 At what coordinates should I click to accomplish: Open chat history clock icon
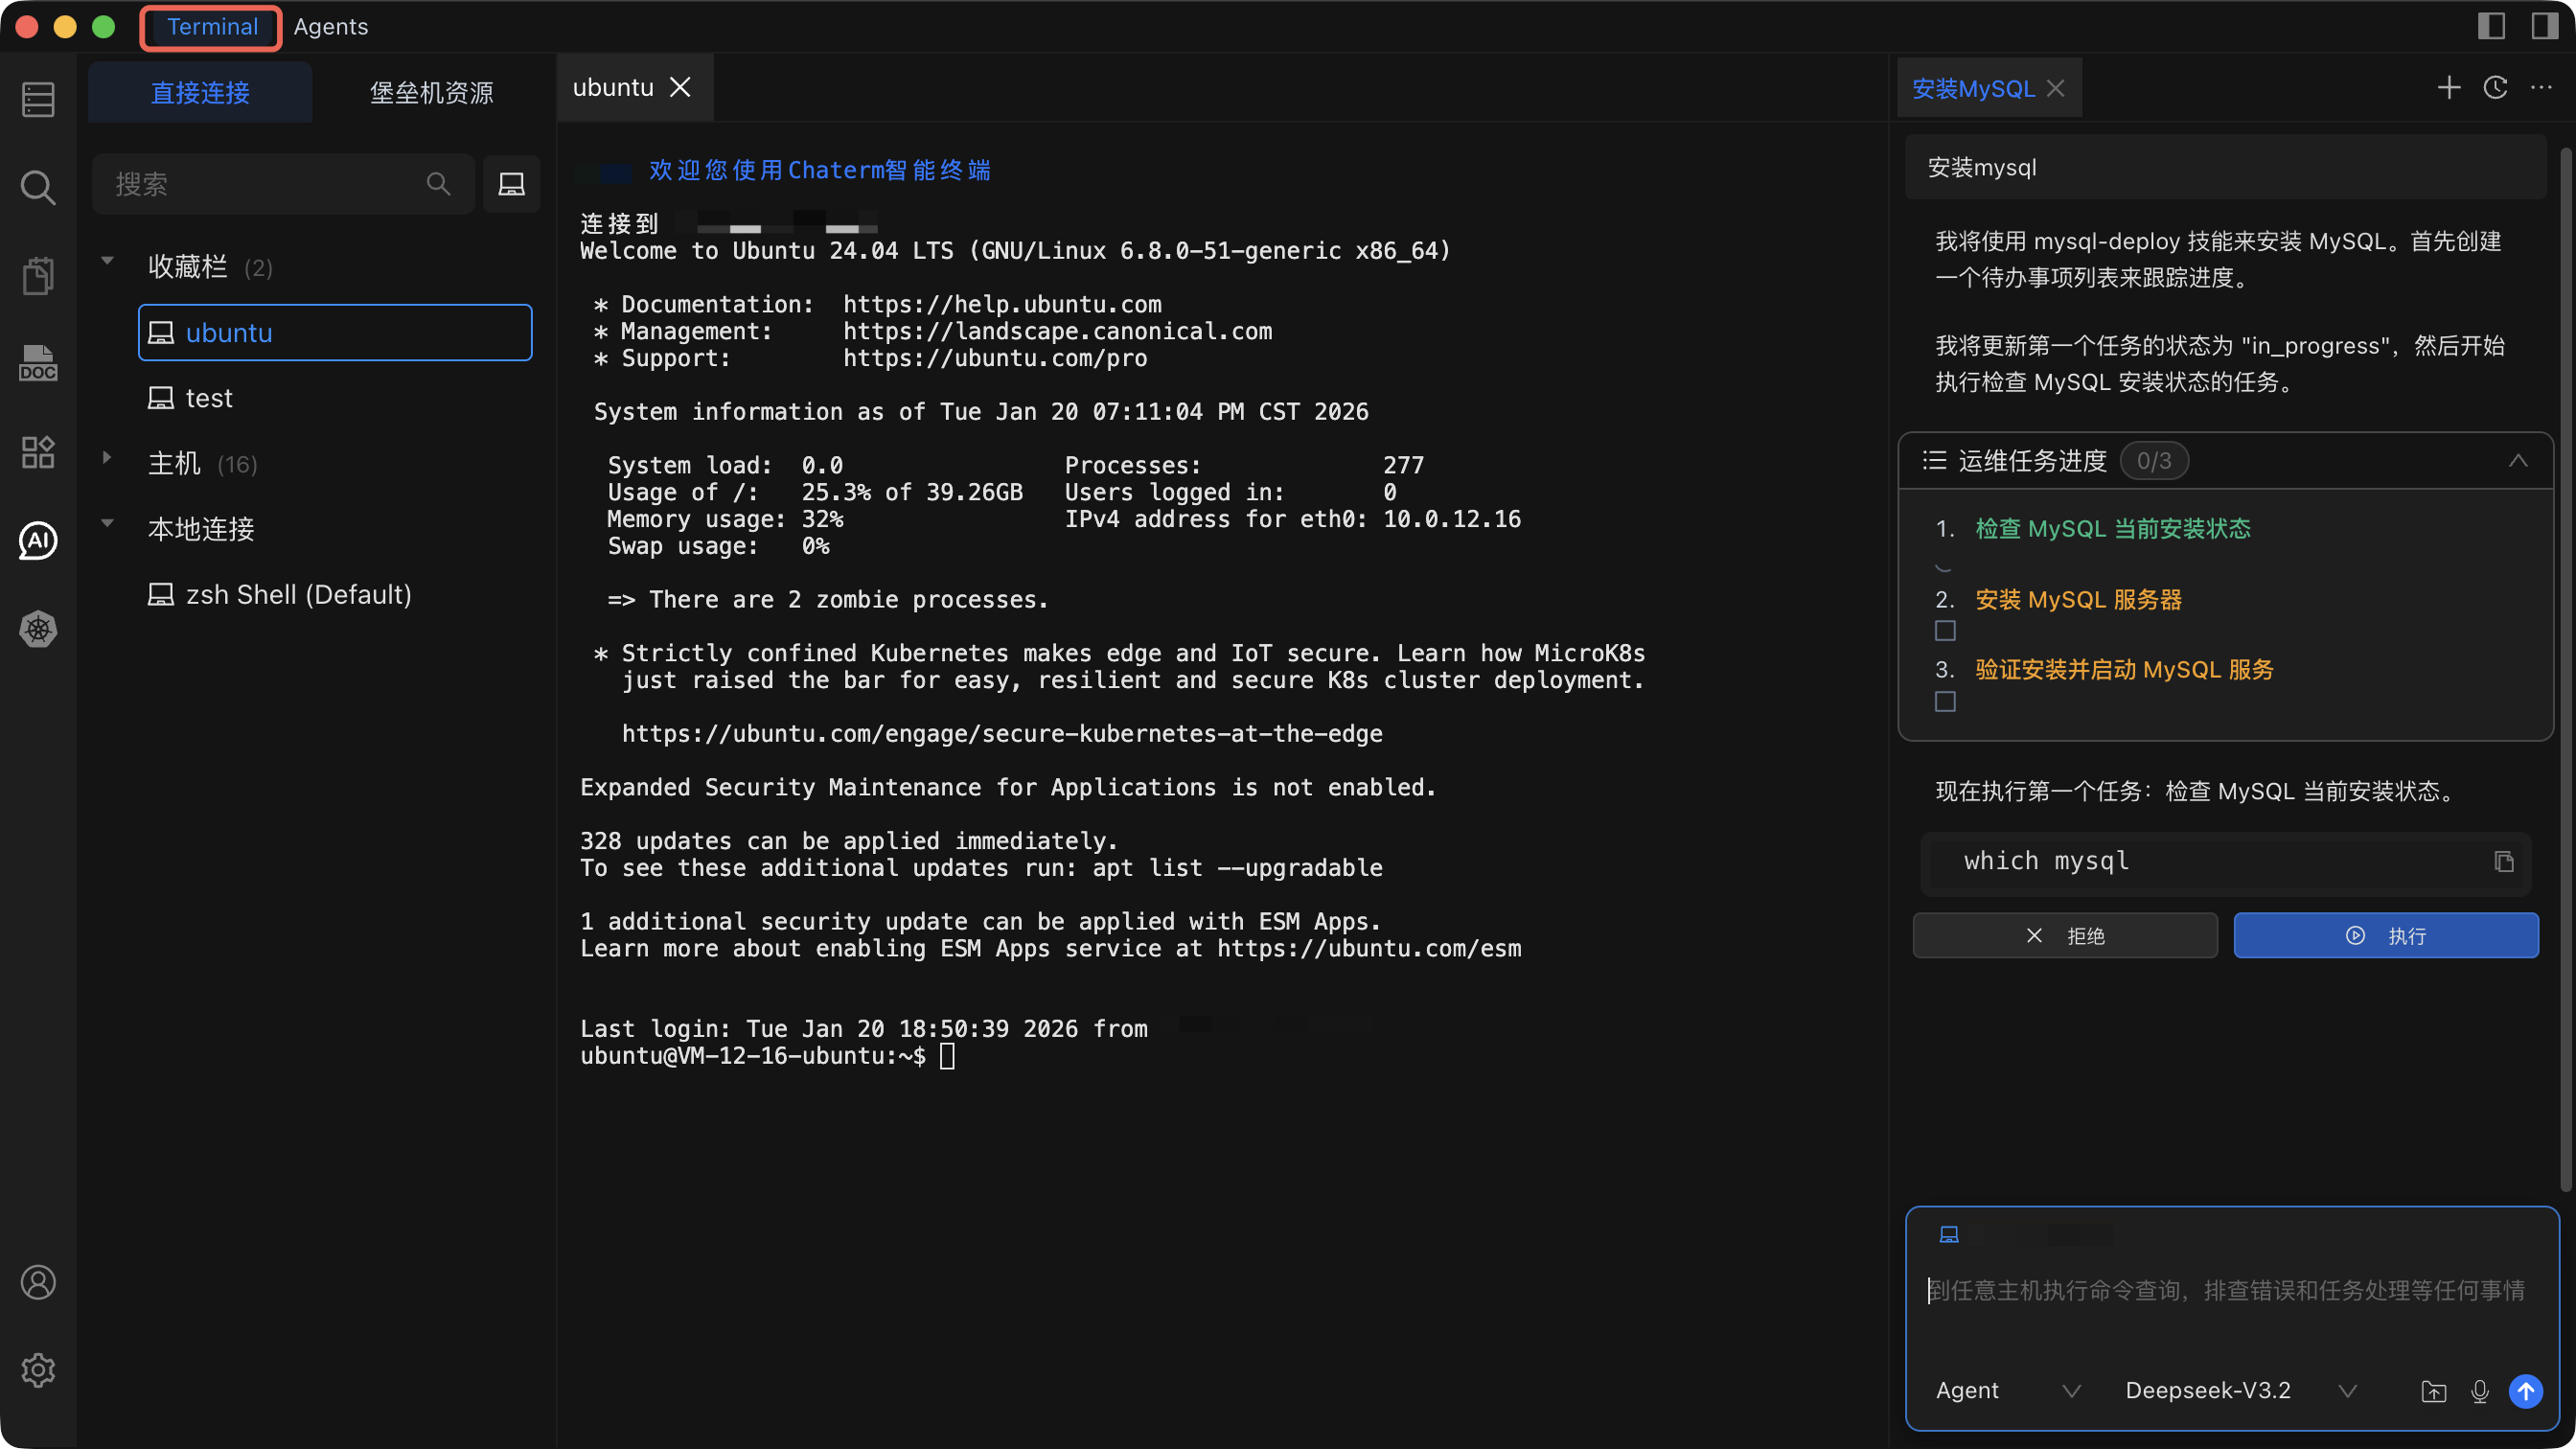(x=2495, y=88)
